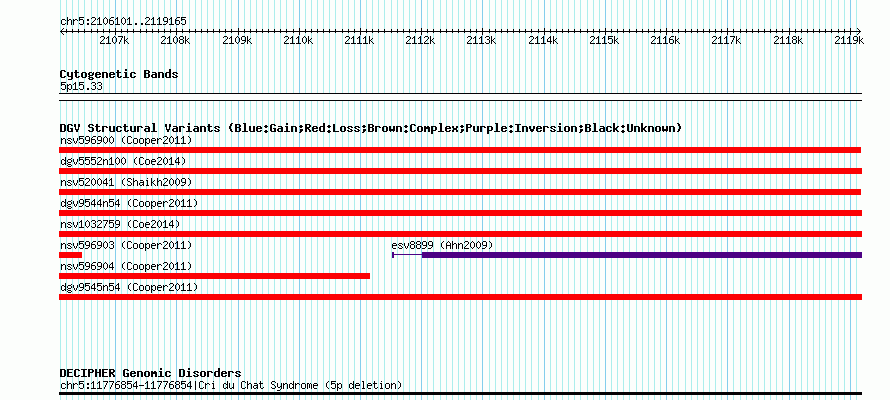Screen dimensions: 890x400
Task: Click the 2109k ruler tick
Action: [x=237, y=40]
